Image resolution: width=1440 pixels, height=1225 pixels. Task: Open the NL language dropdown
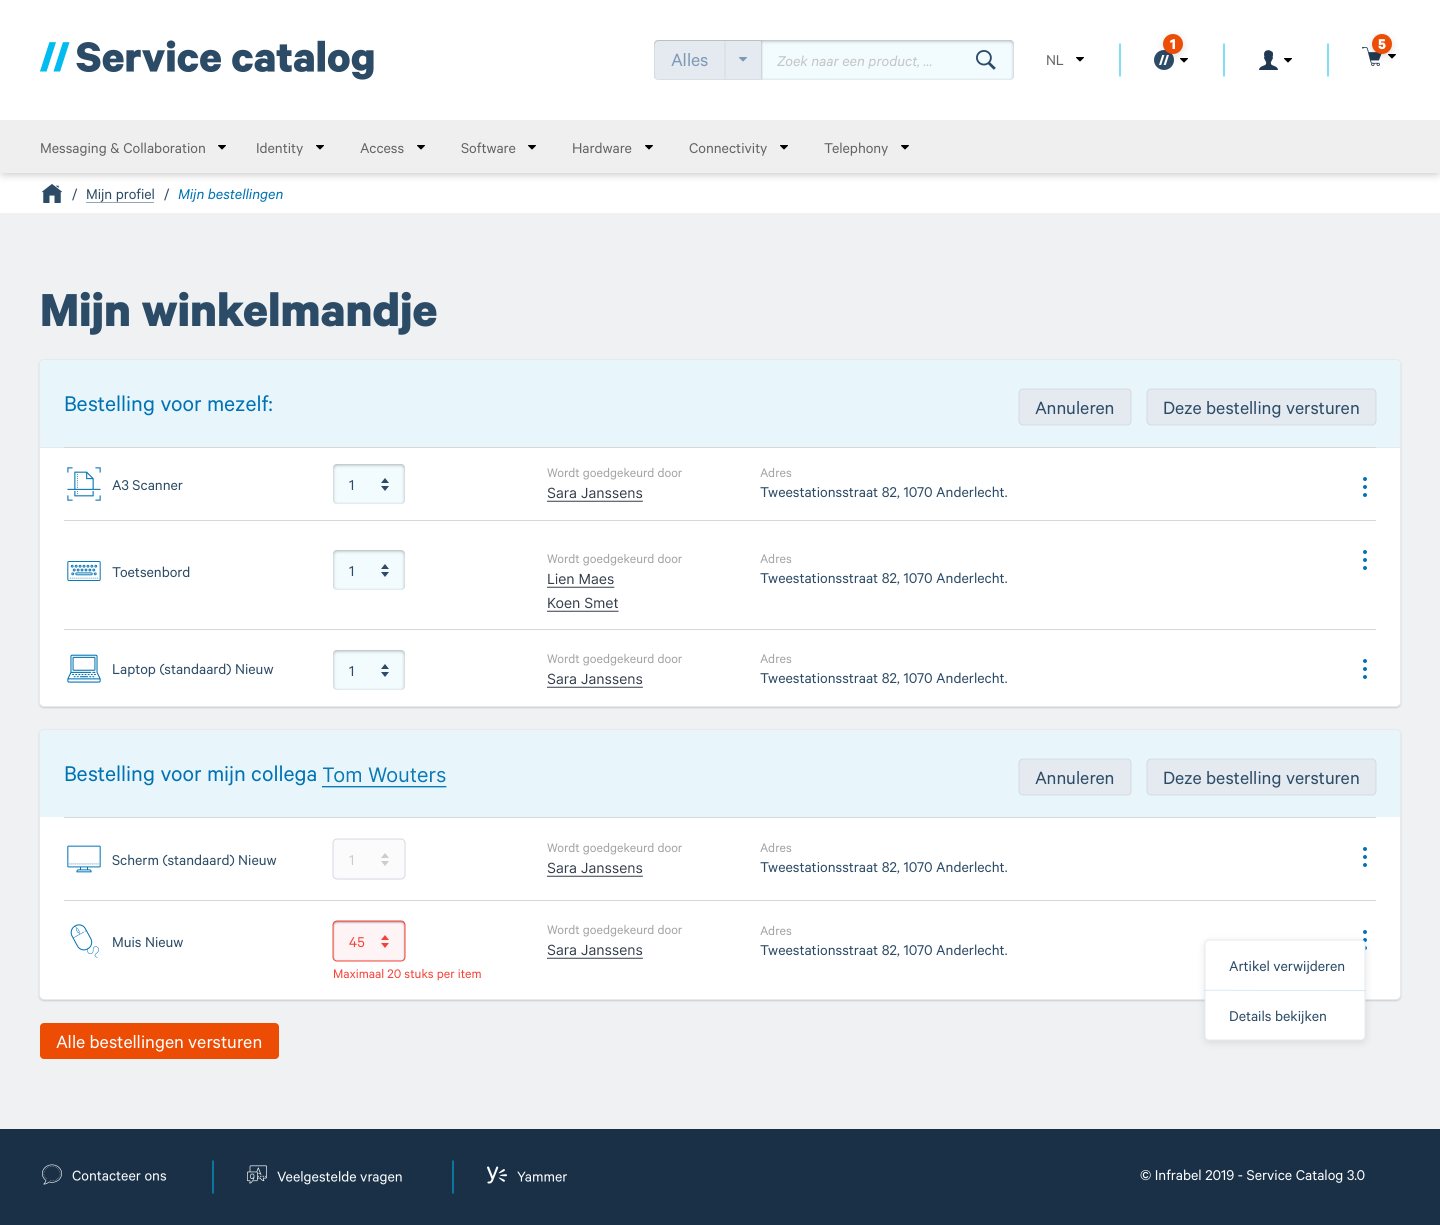[x=1065, y=60]
